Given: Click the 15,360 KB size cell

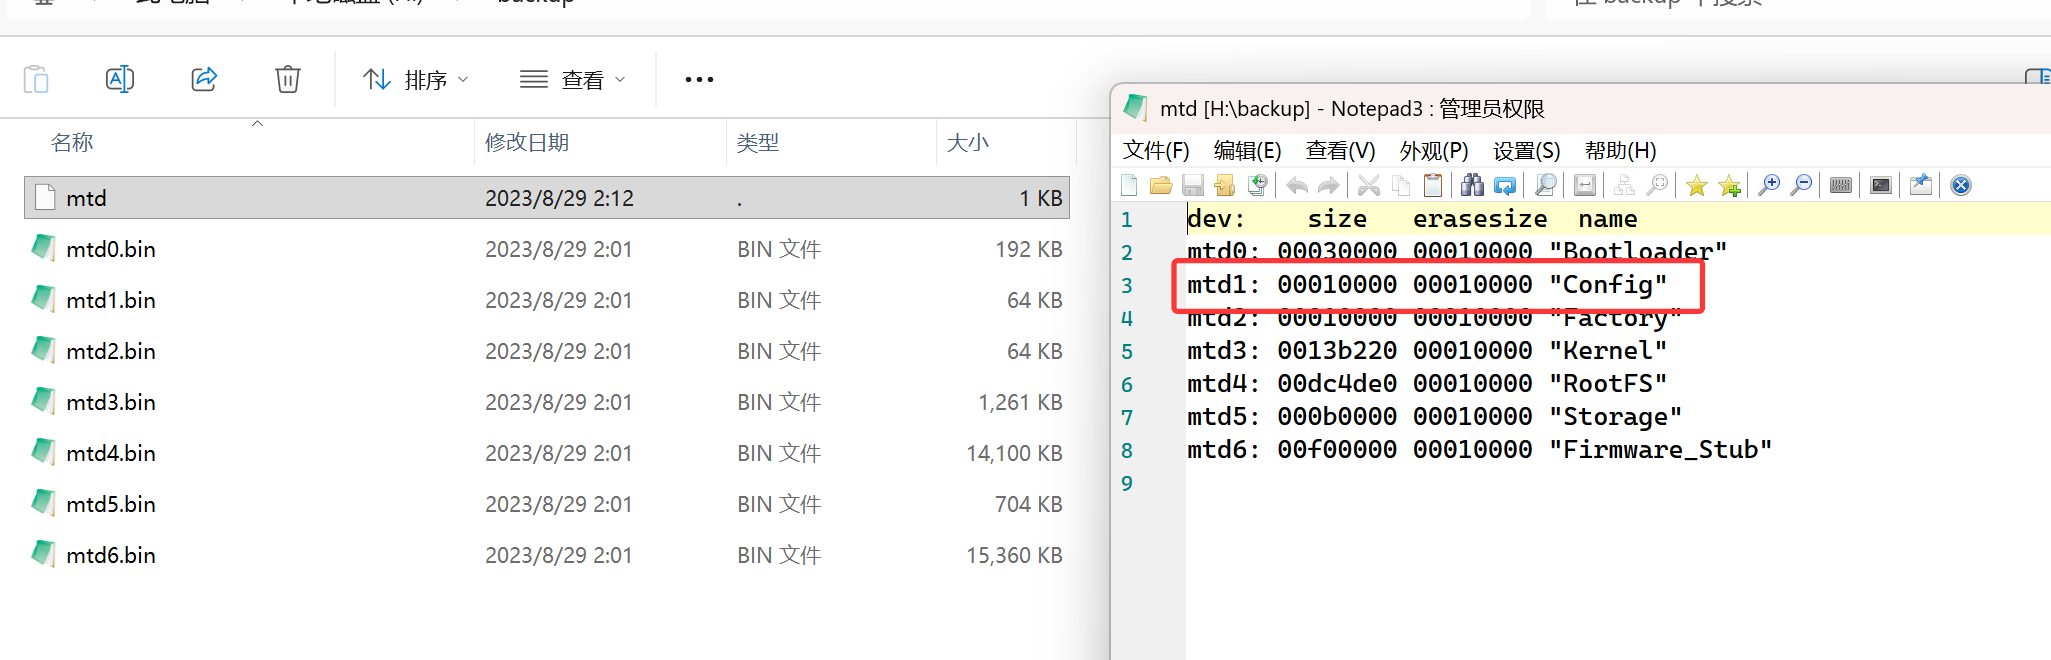Looking at the screenshot, I should (x=1014, y=555).
